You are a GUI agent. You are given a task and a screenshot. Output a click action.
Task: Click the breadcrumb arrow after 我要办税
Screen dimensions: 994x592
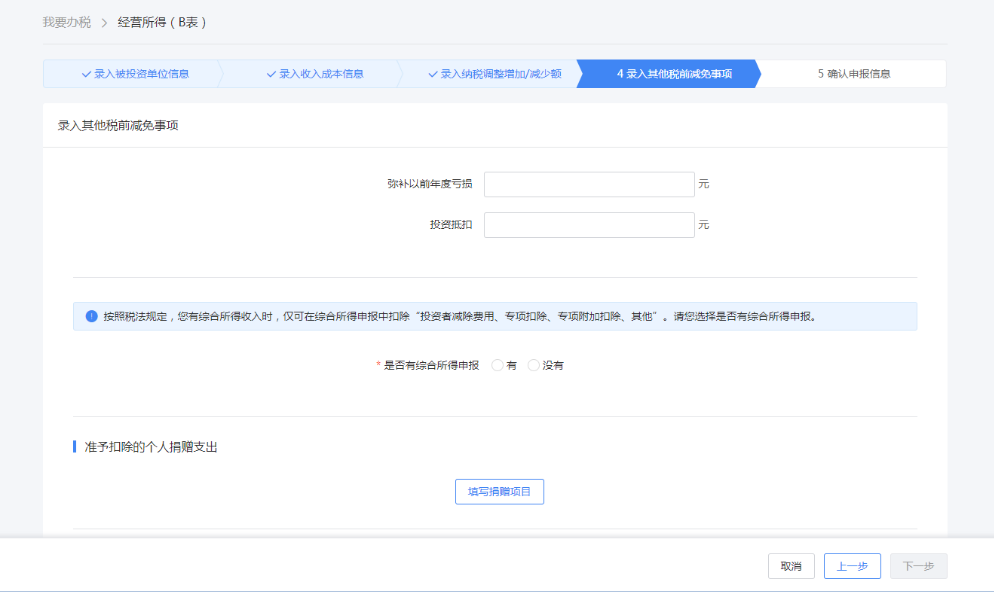pos(104,22)
